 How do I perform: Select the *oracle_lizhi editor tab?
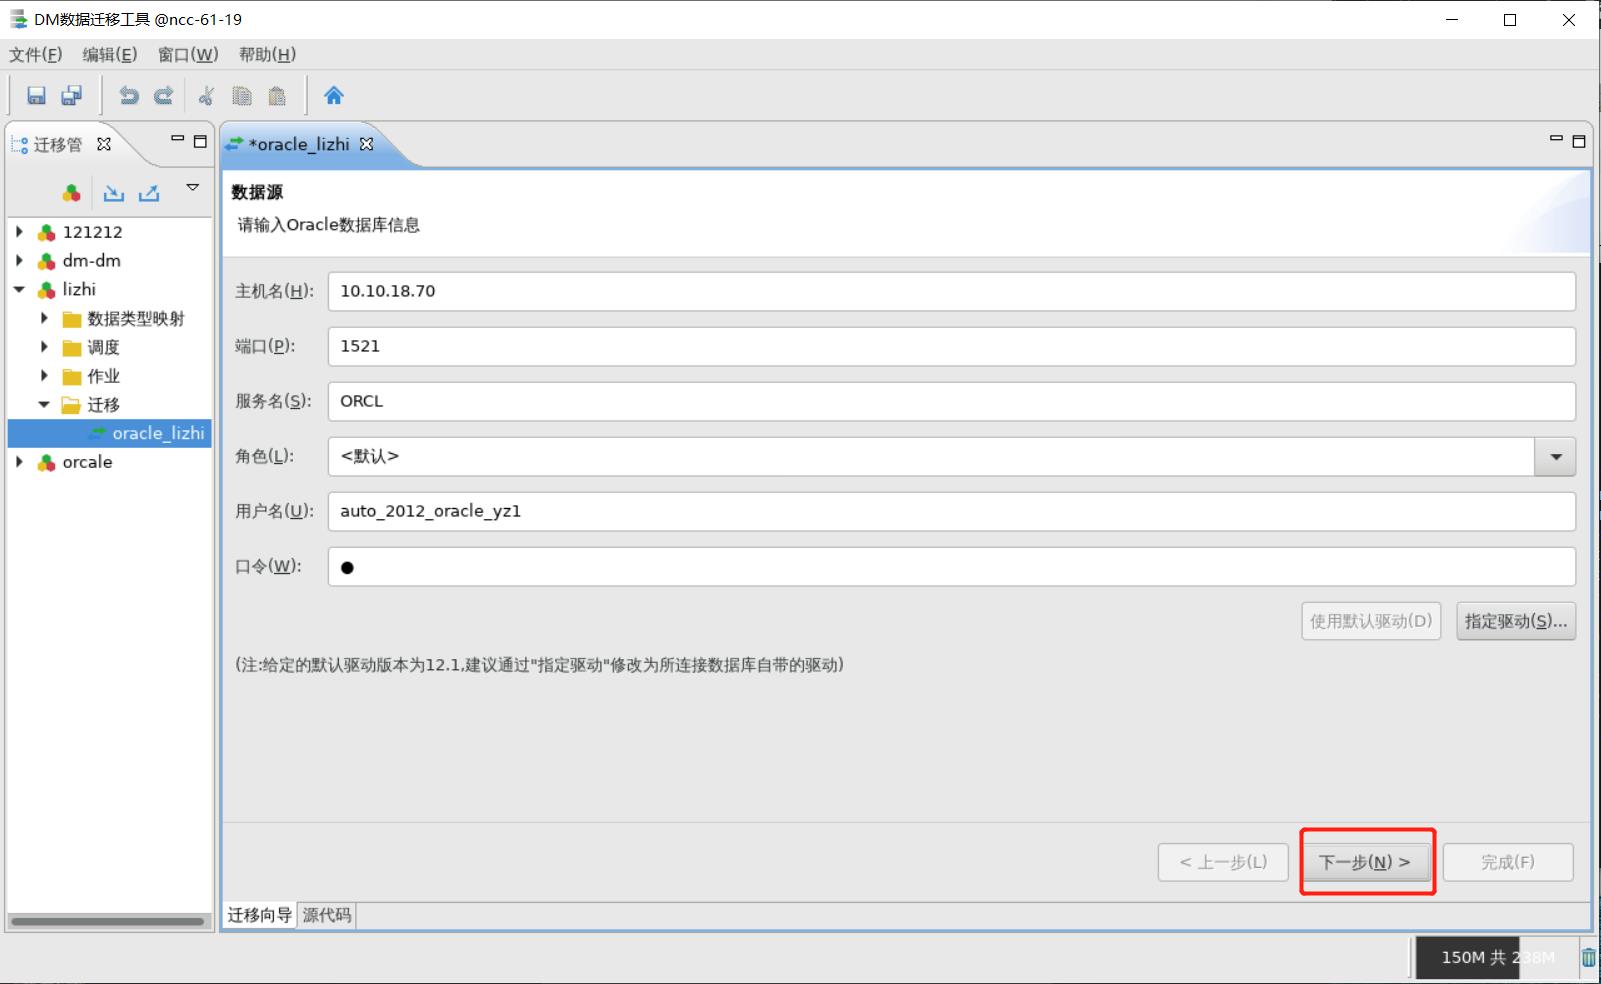[299, 144]
